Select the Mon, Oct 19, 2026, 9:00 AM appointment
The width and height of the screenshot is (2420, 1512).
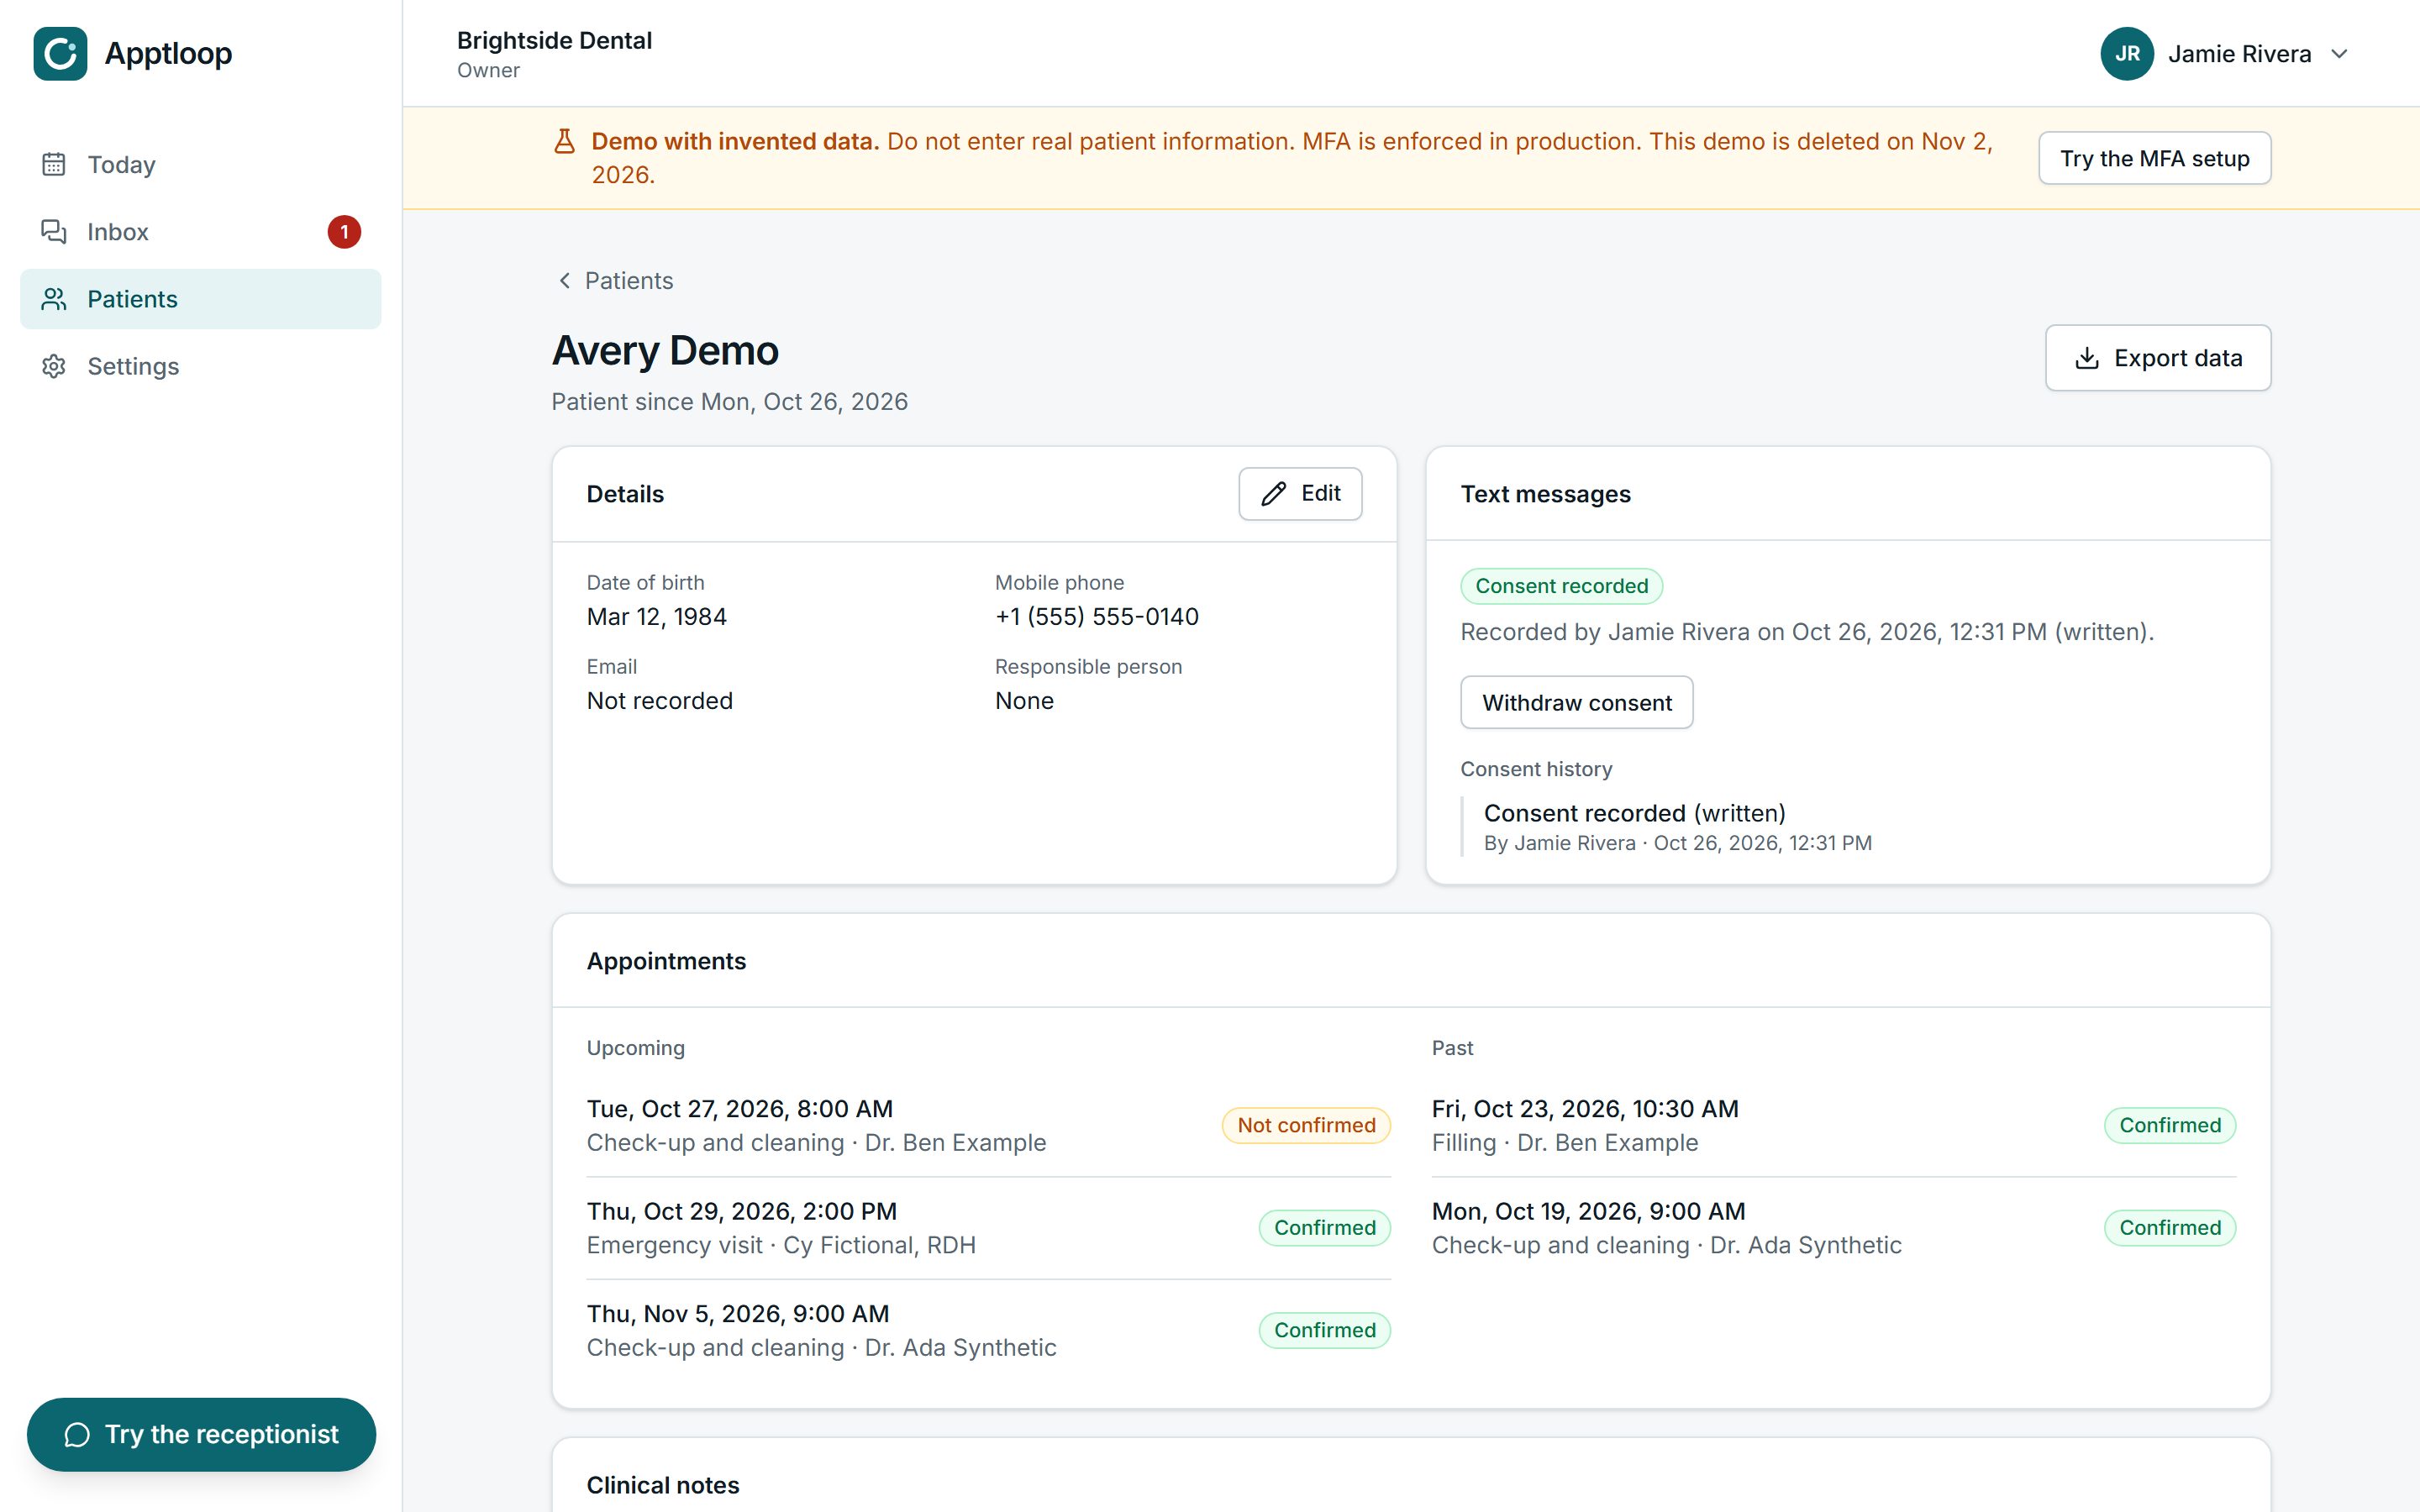click(1834, 1227)
